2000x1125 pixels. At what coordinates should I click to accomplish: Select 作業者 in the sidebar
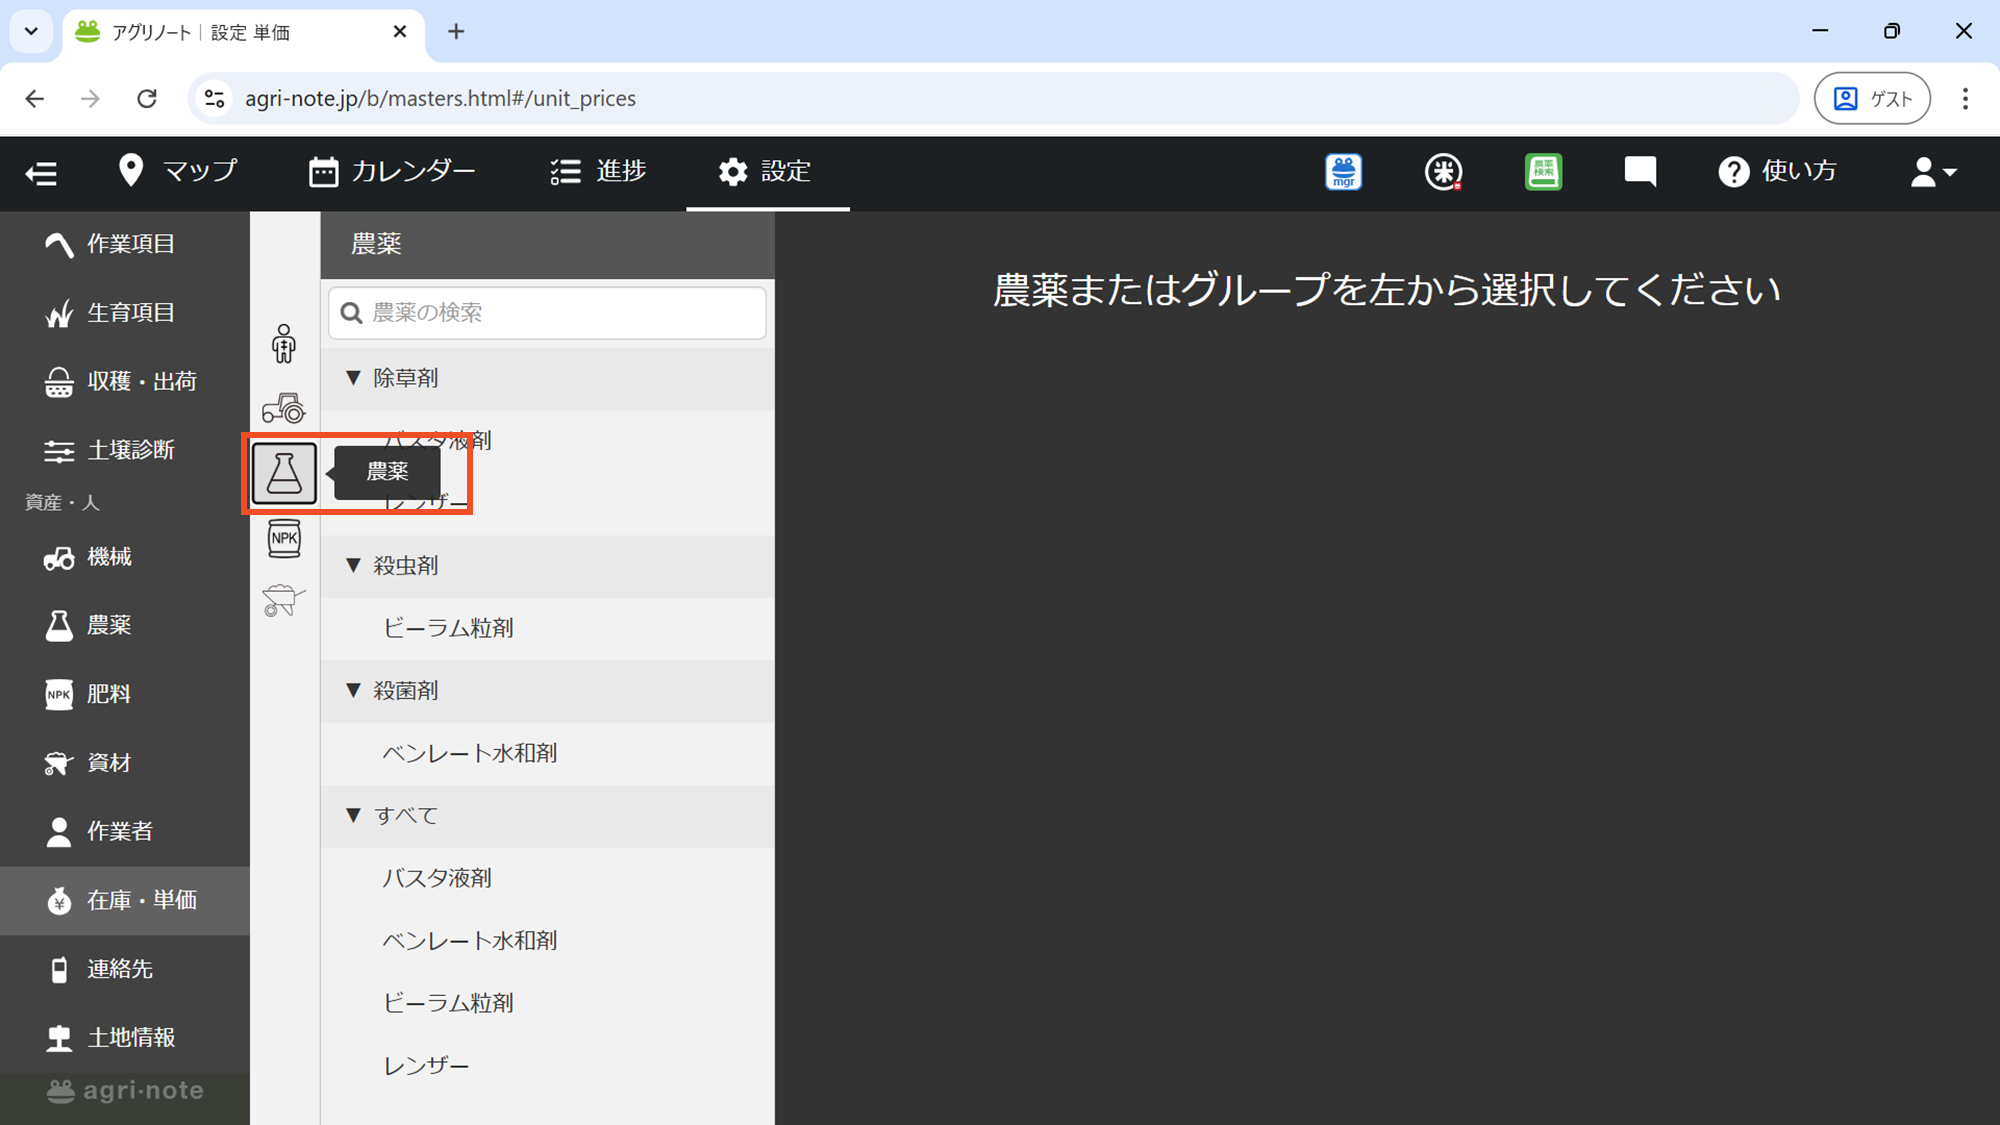125,831
